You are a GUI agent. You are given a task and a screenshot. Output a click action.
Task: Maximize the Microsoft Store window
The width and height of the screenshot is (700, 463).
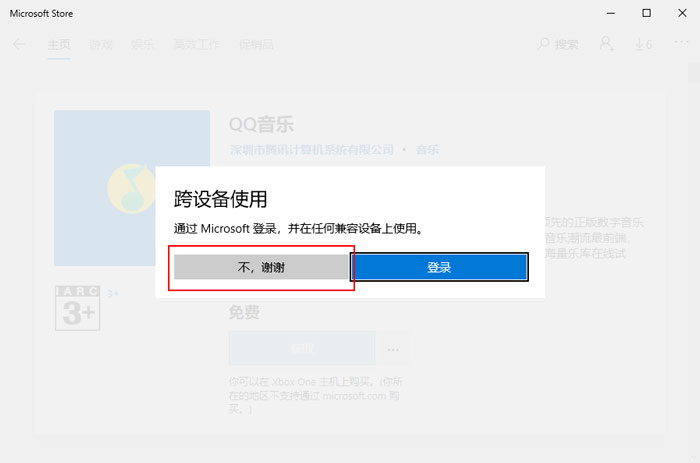coord(646,13)
